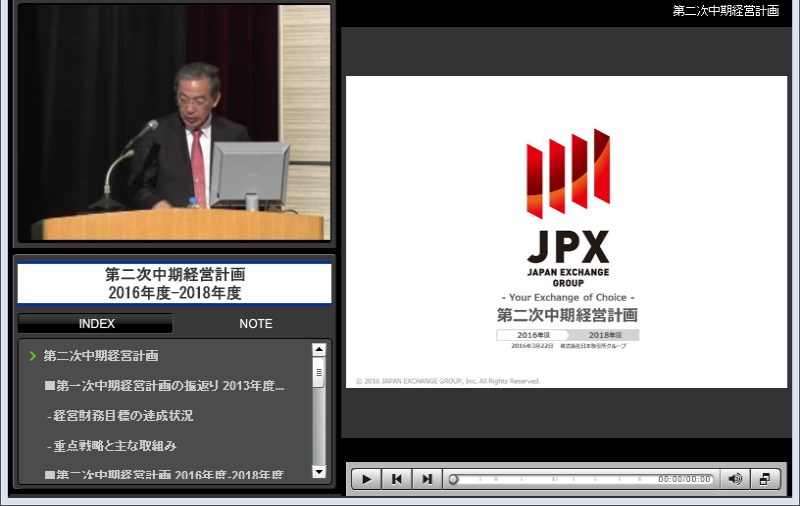Skip to the next slide button
Screen dimensions: 800x506
point(427,479)
